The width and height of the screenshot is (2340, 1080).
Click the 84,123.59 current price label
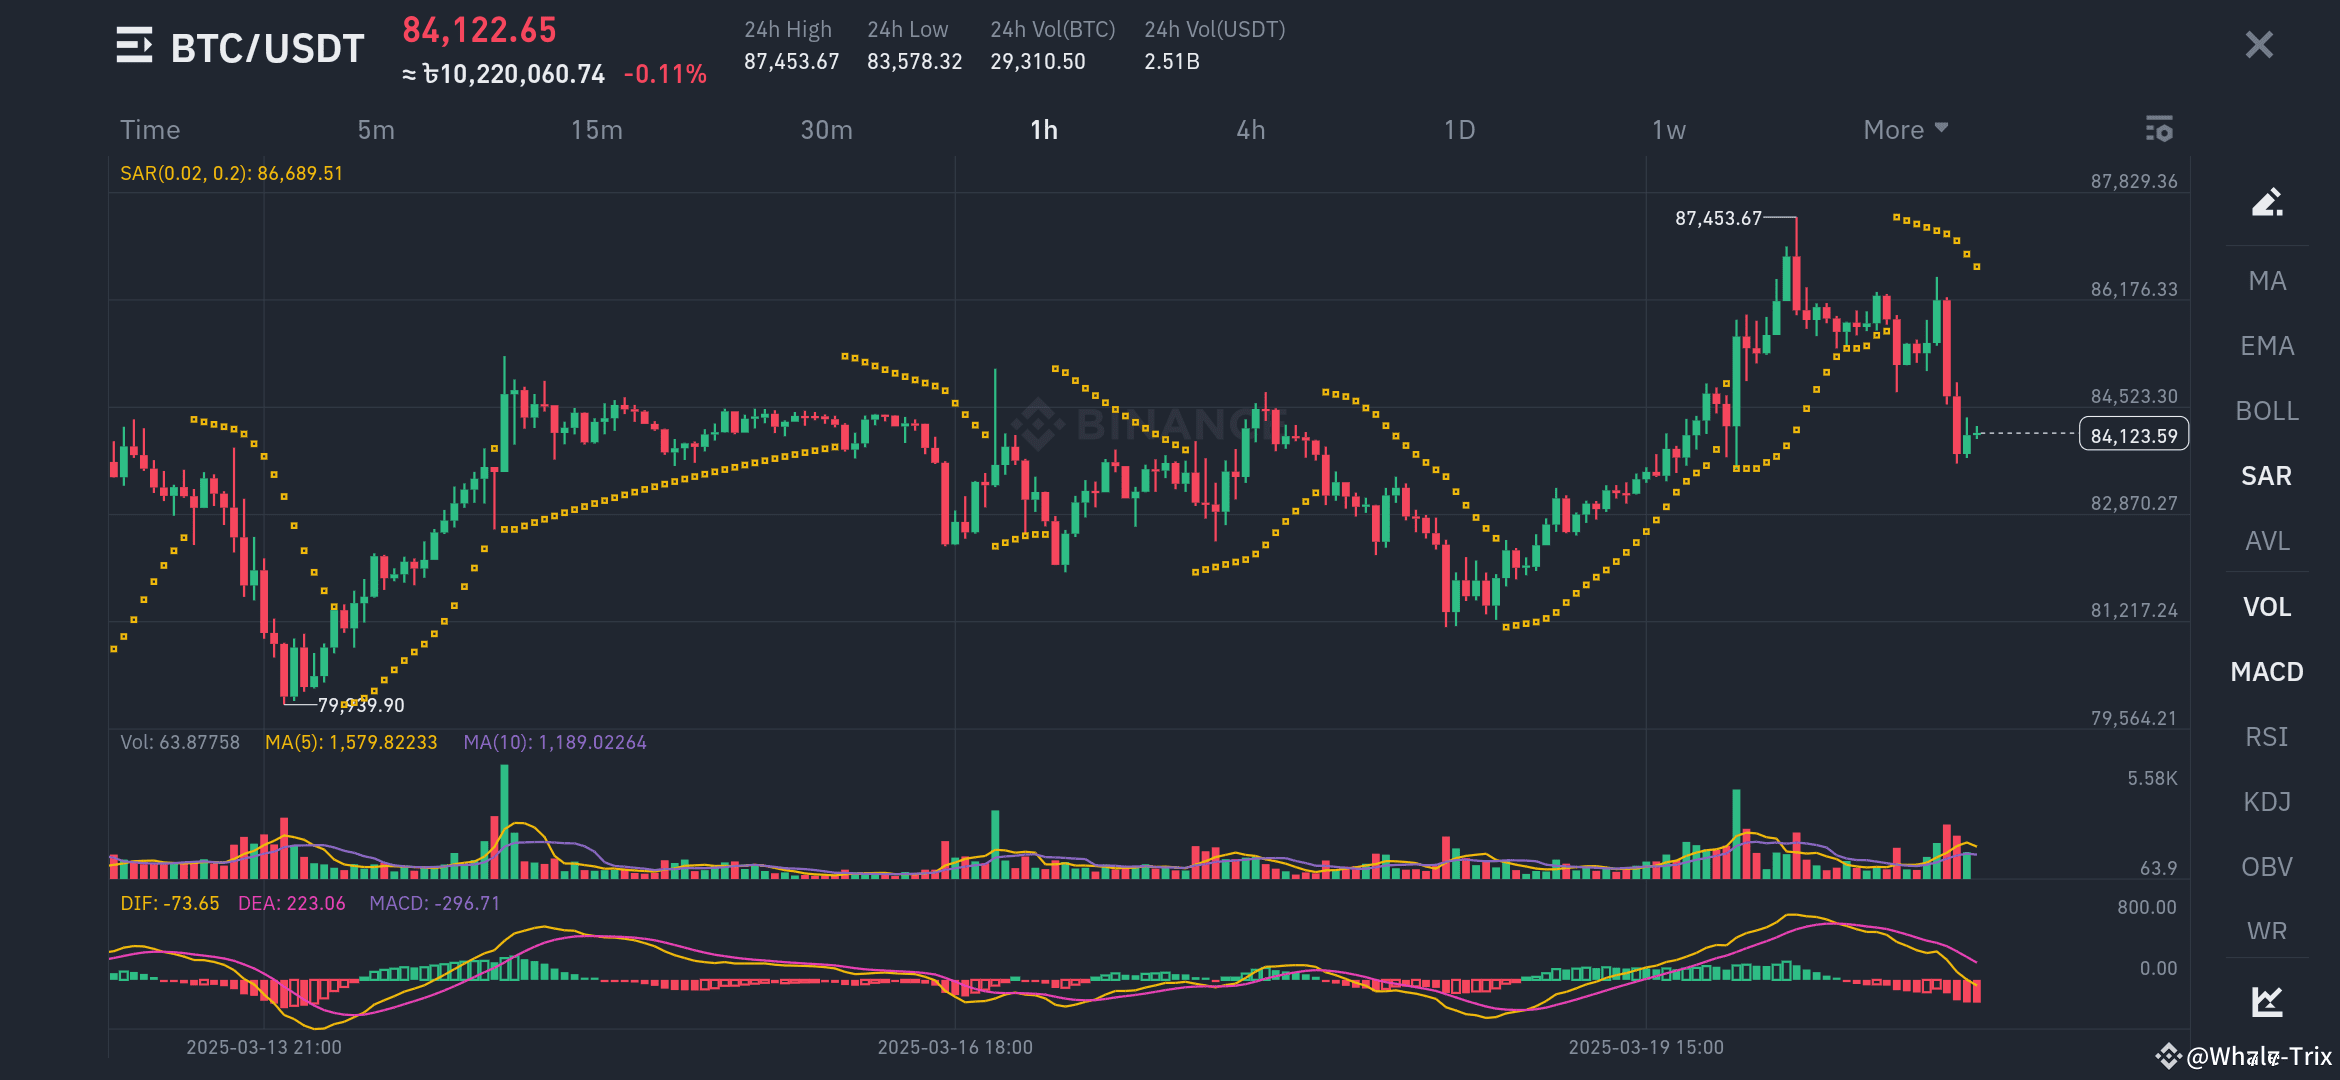pos(2133,434)
